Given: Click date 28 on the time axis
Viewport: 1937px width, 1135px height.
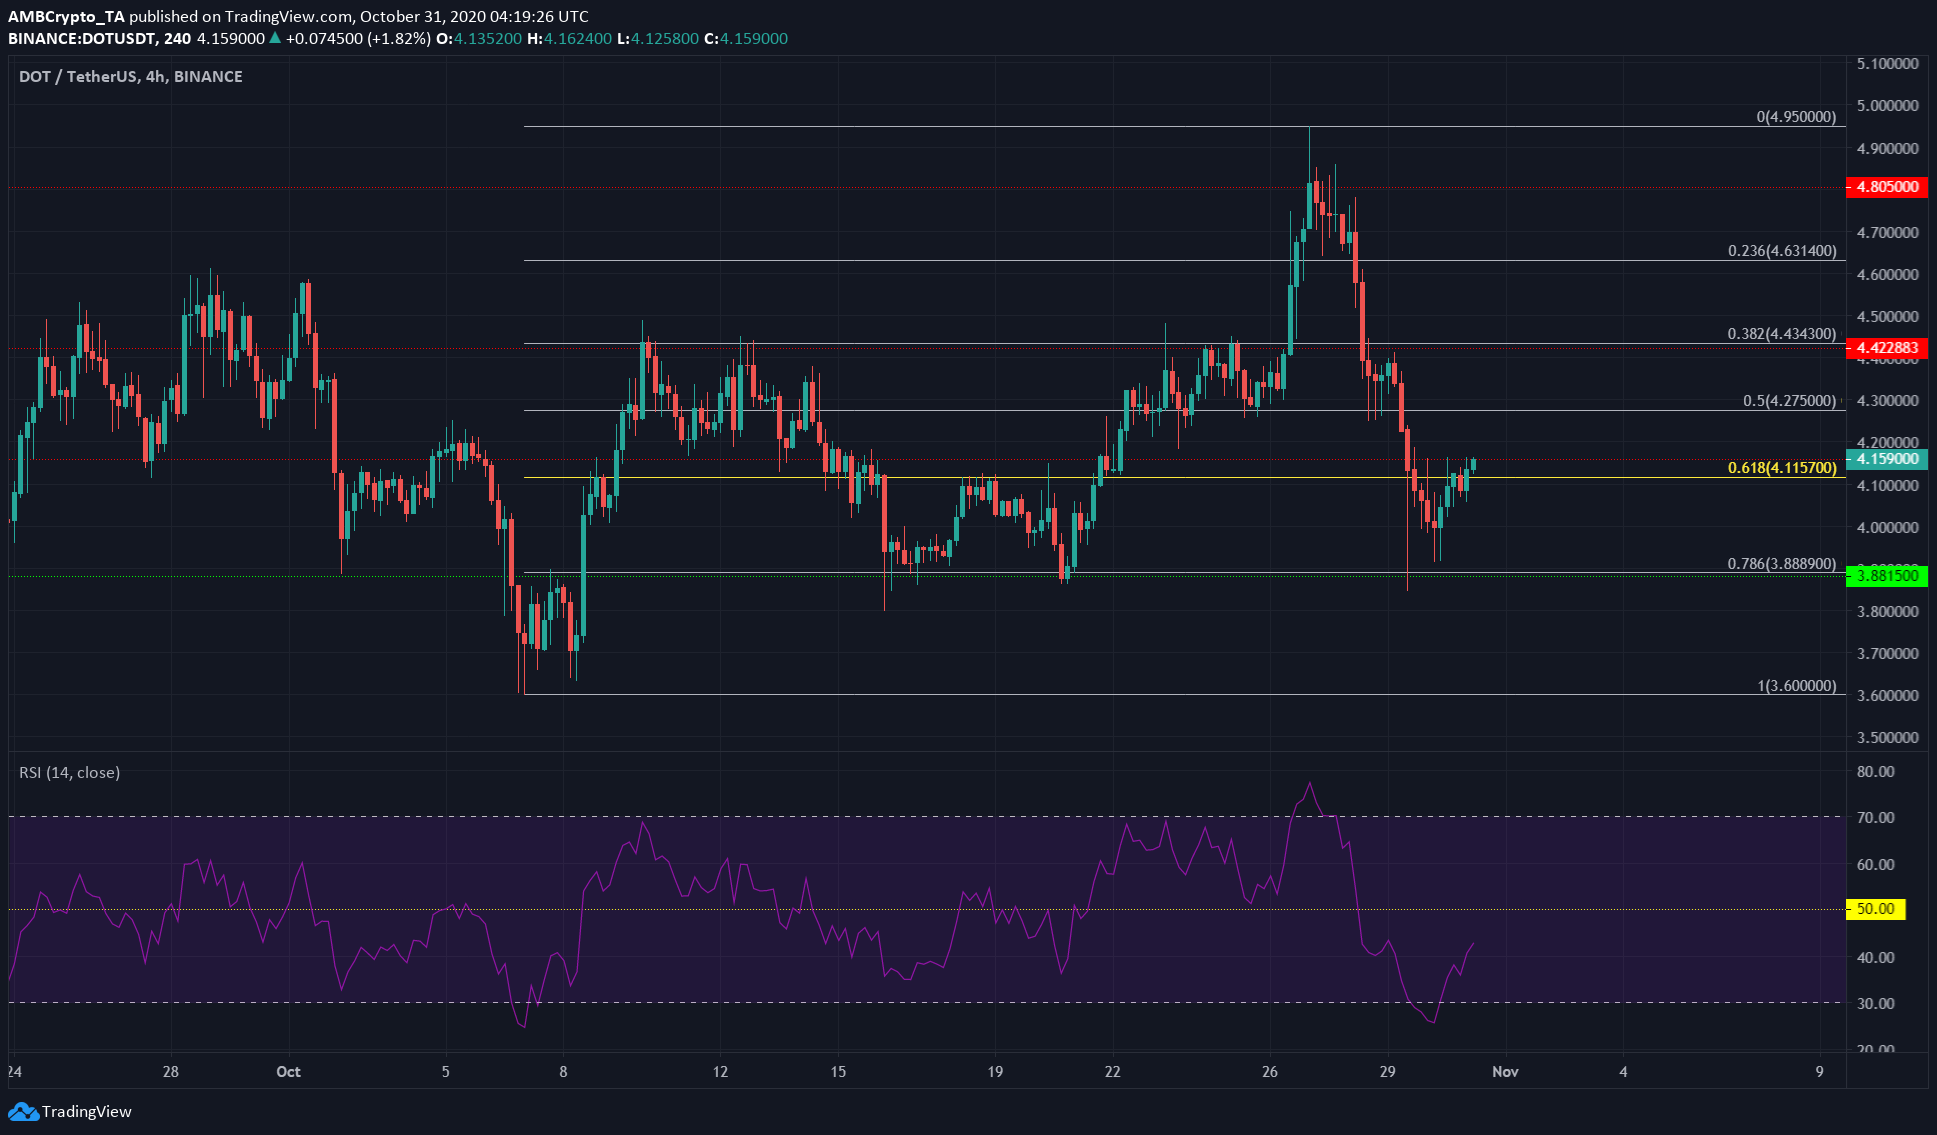Looking at the screenshot, I should coord(171,1072).
